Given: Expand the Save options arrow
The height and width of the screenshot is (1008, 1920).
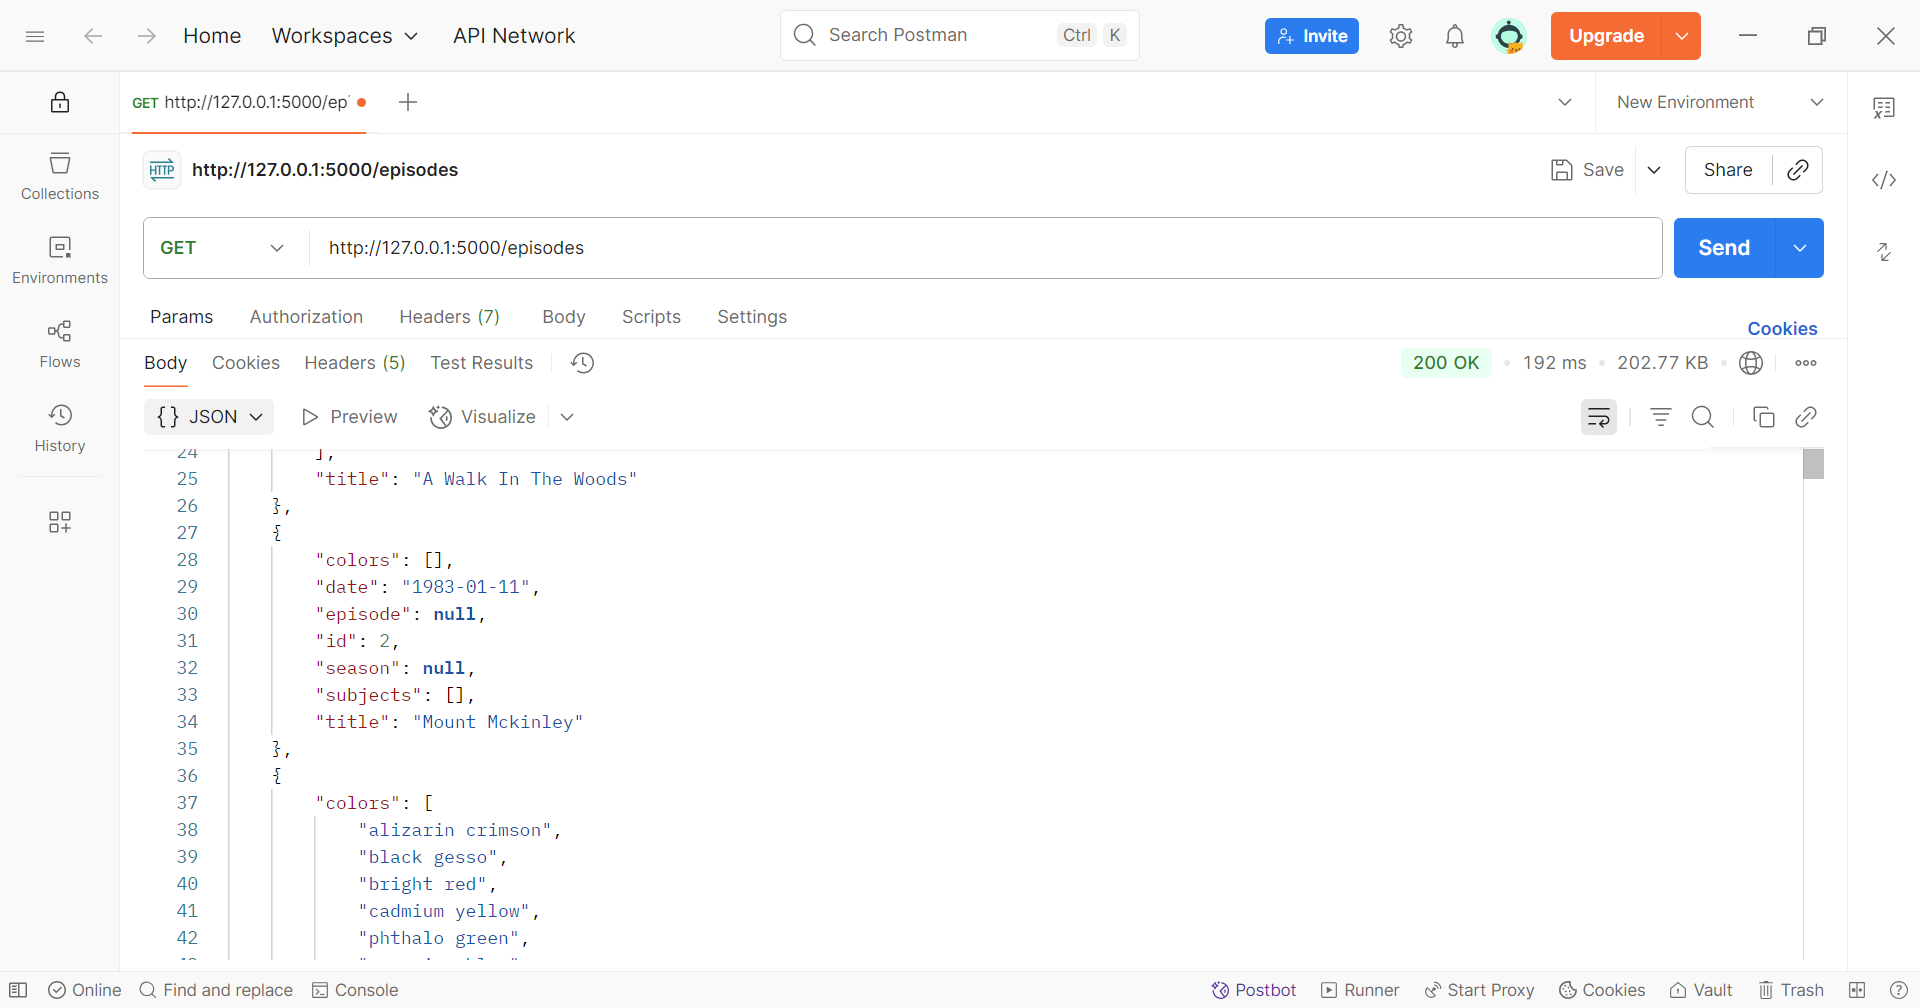Looking at the screenshot, I should [1654, 170].
